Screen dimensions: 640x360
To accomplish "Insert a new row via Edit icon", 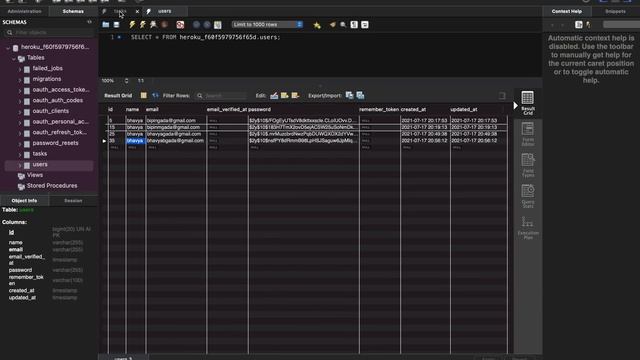I will 284,96.
